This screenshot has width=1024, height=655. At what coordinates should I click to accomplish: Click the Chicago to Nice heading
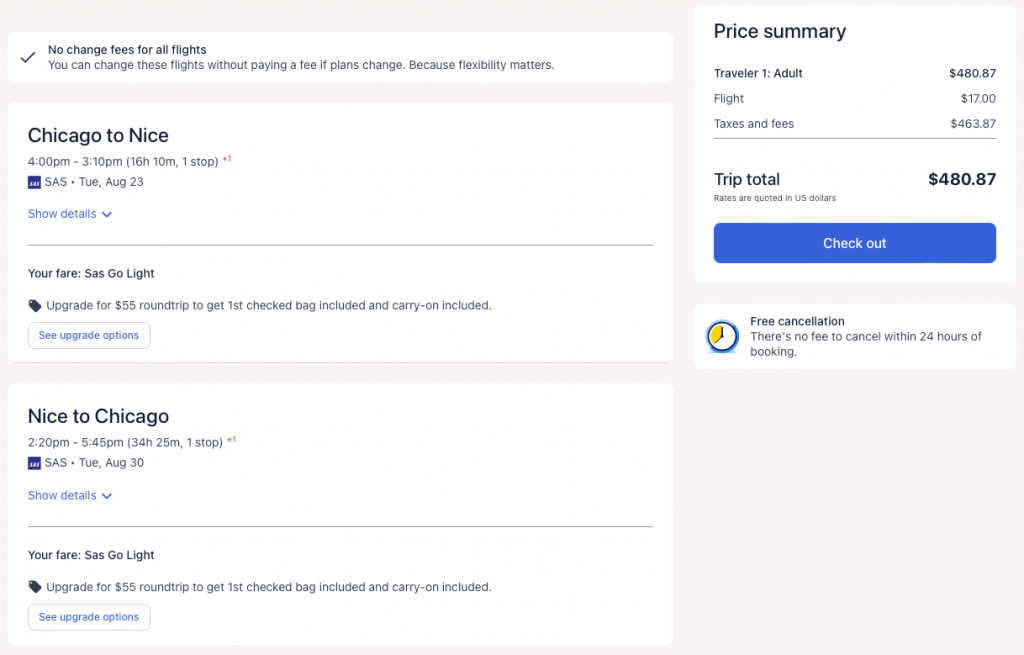(98, 136)
